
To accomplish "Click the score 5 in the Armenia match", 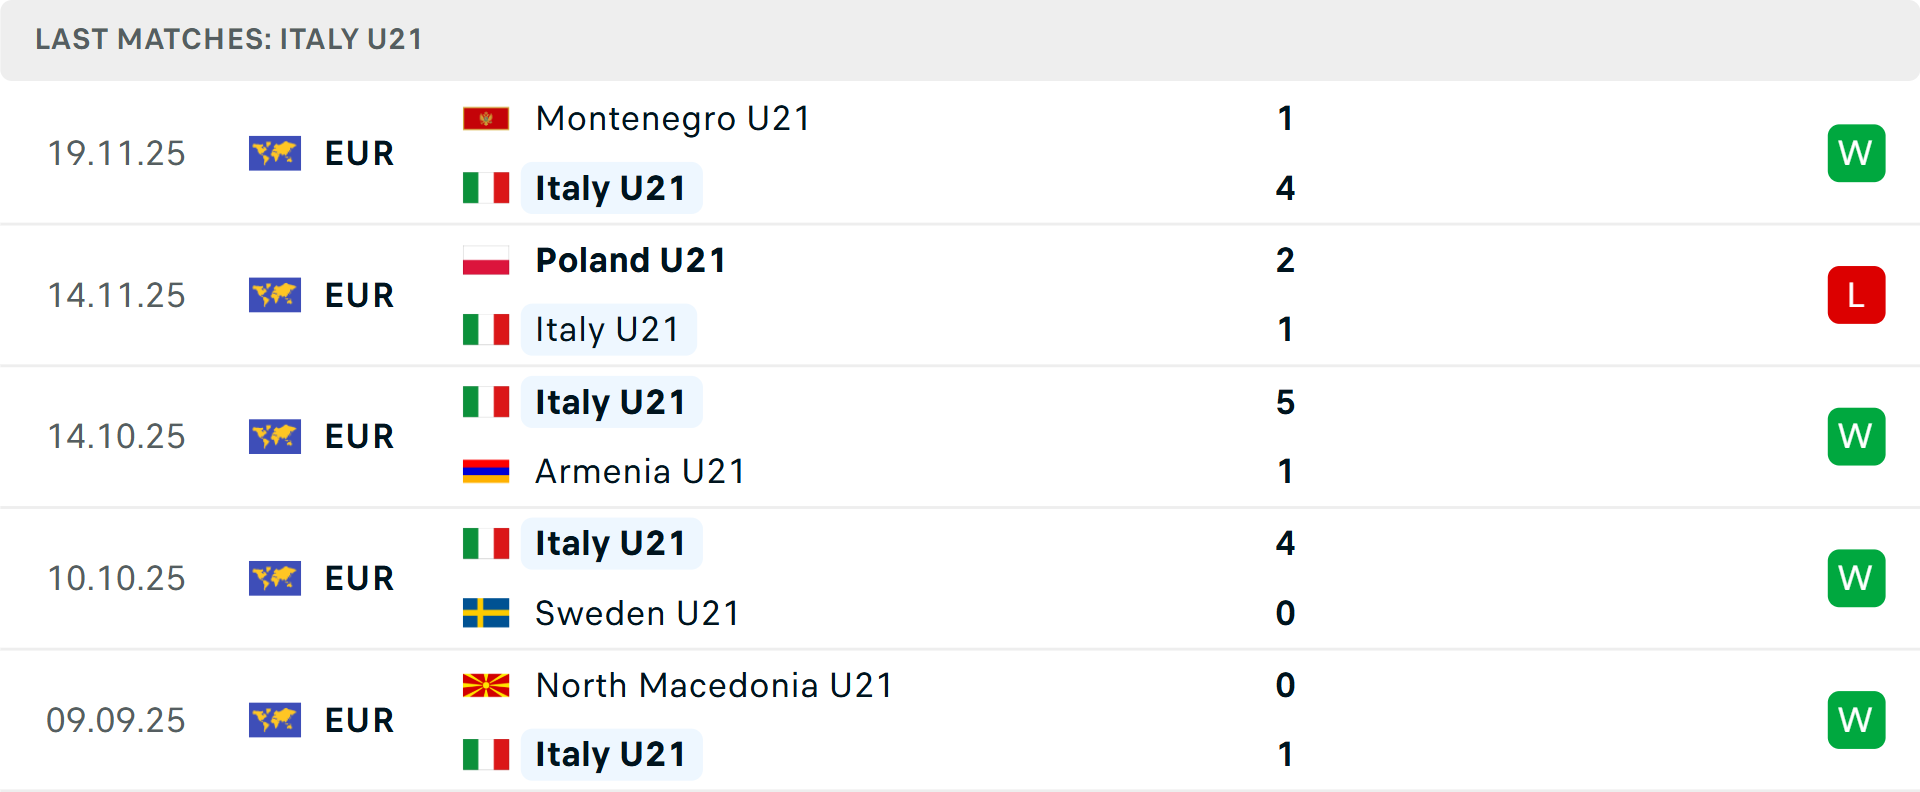I will point(1285,403).
